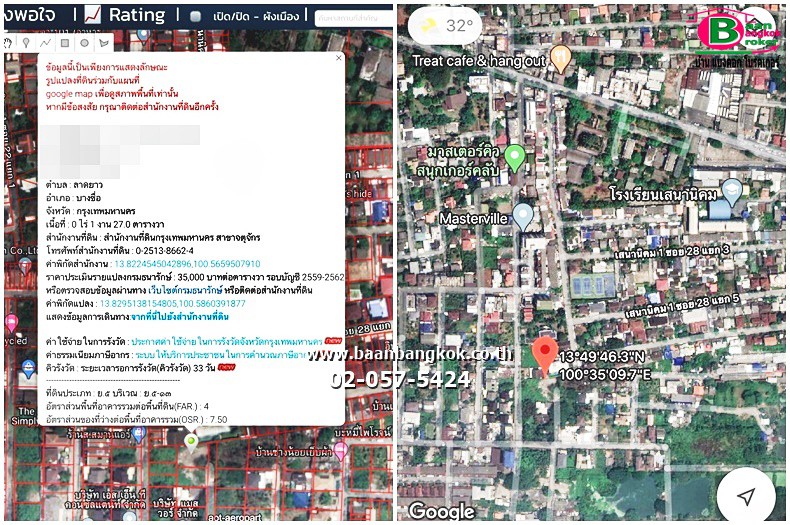The image size is (790, 525).
Task: Open the เว็บไซต์กรมธนารักษ์ link
Action: (185, 290)
